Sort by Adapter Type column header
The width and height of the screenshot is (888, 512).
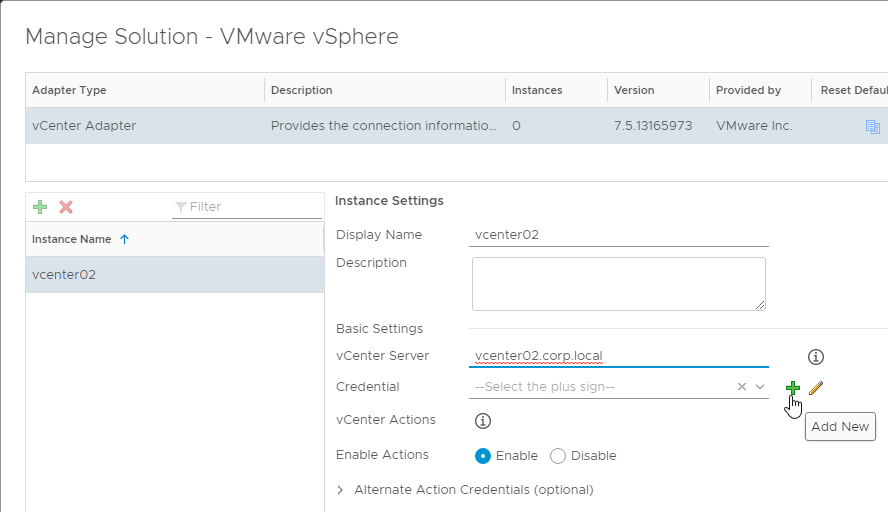point(145,90)
